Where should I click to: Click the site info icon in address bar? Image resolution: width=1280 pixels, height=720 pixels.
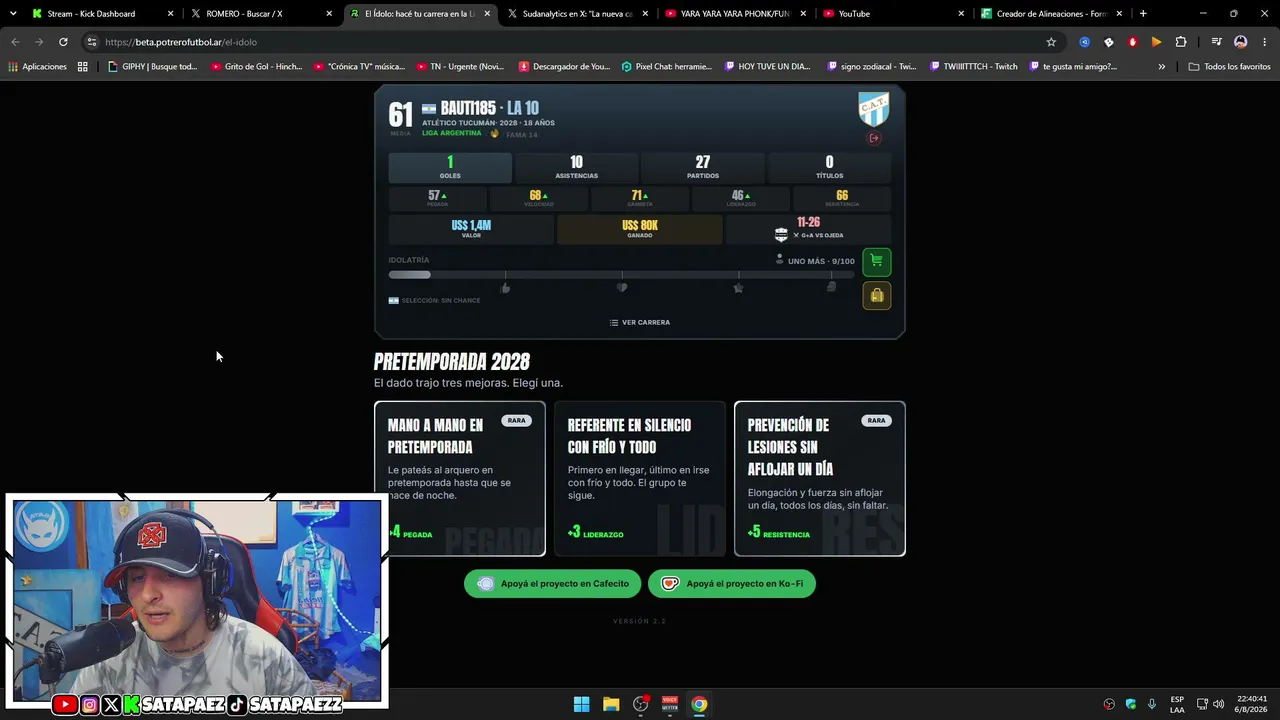92,42
